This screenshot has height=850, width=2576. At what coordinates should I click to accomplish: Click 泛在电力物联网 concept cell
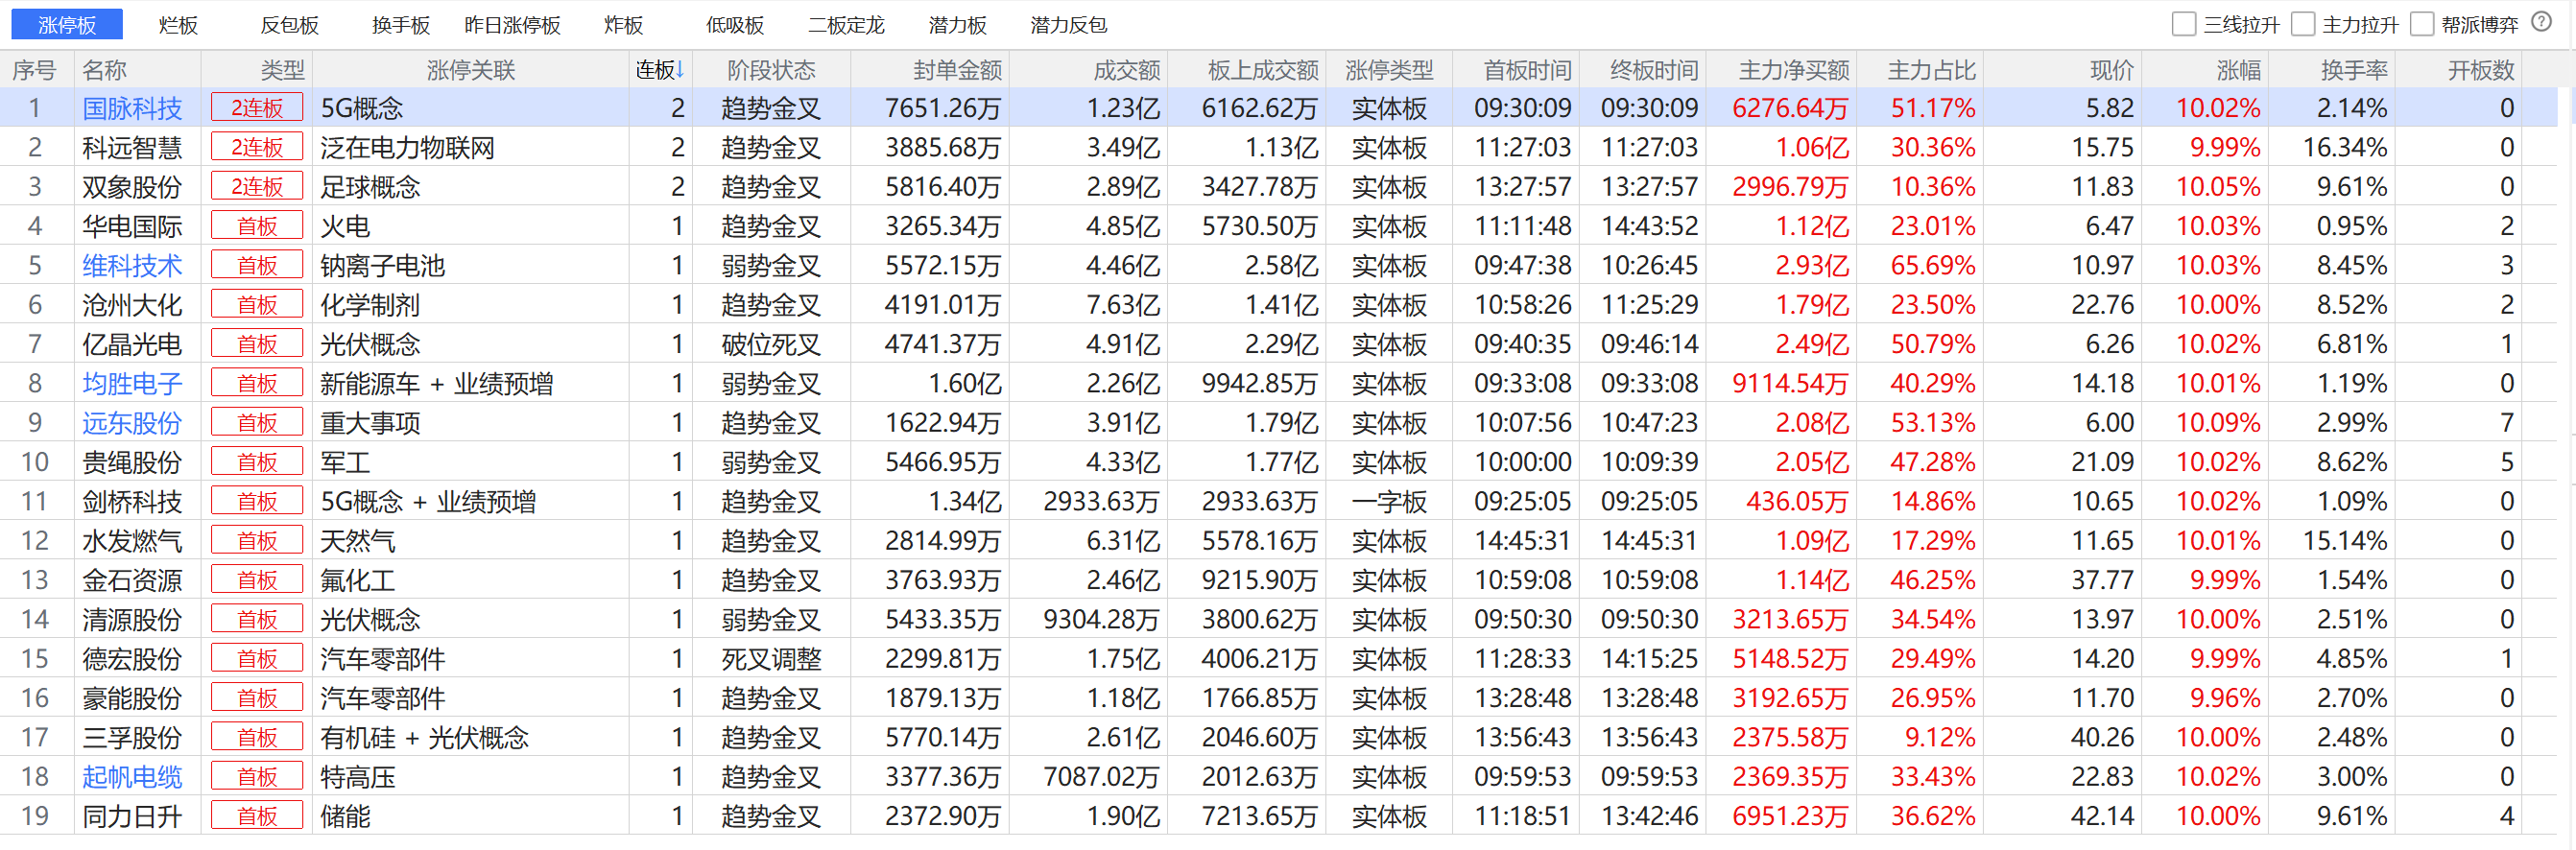pyautogui.click(x=407, y=147)
